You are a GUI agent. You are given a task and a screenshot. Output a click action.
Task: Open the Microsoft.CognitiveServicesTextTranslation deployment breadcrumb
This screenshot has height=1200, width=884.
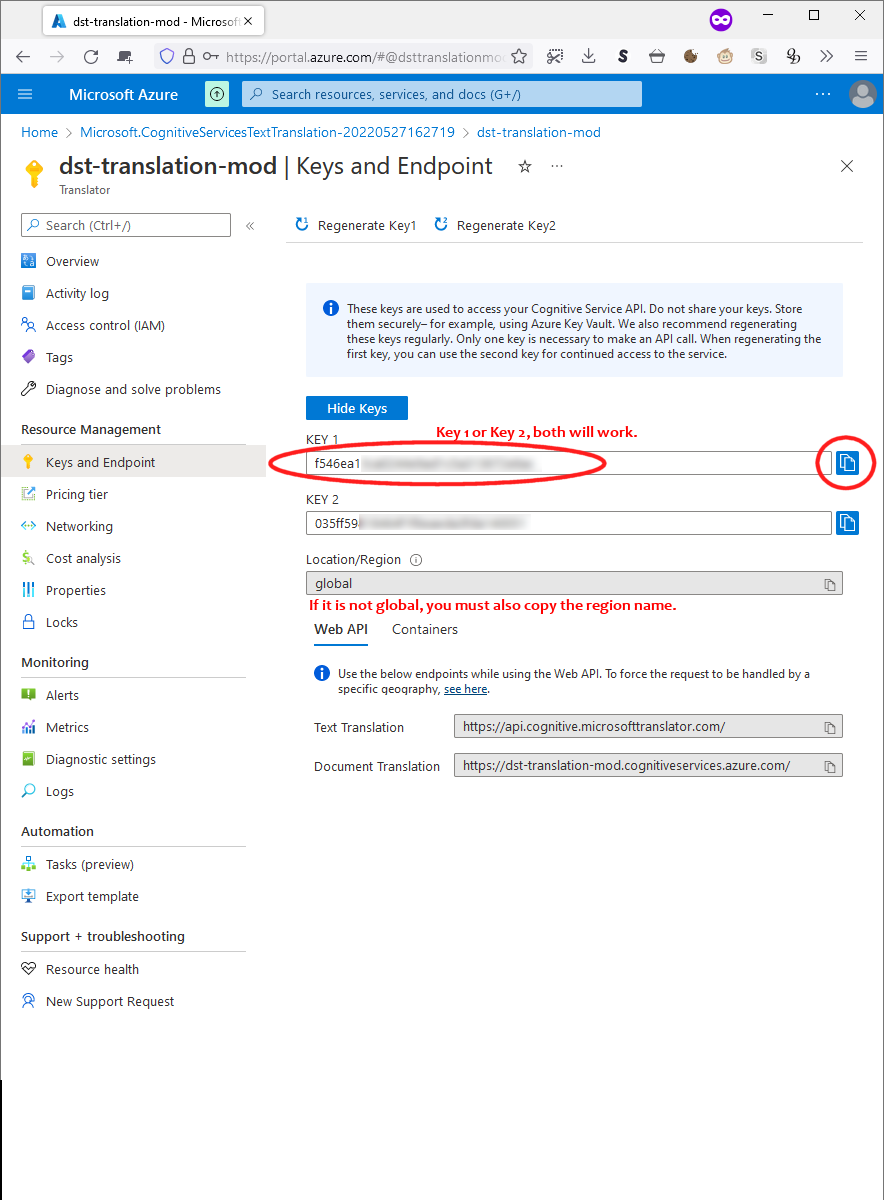267,132
